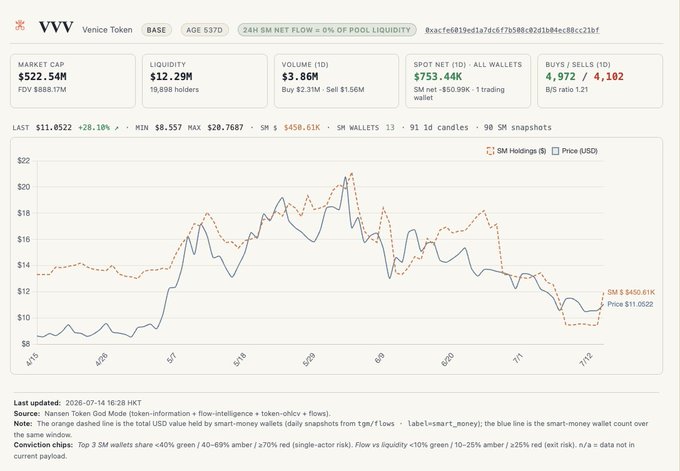
Task: Click the 4/15 x-axis date label
Action: click(32, 360)
